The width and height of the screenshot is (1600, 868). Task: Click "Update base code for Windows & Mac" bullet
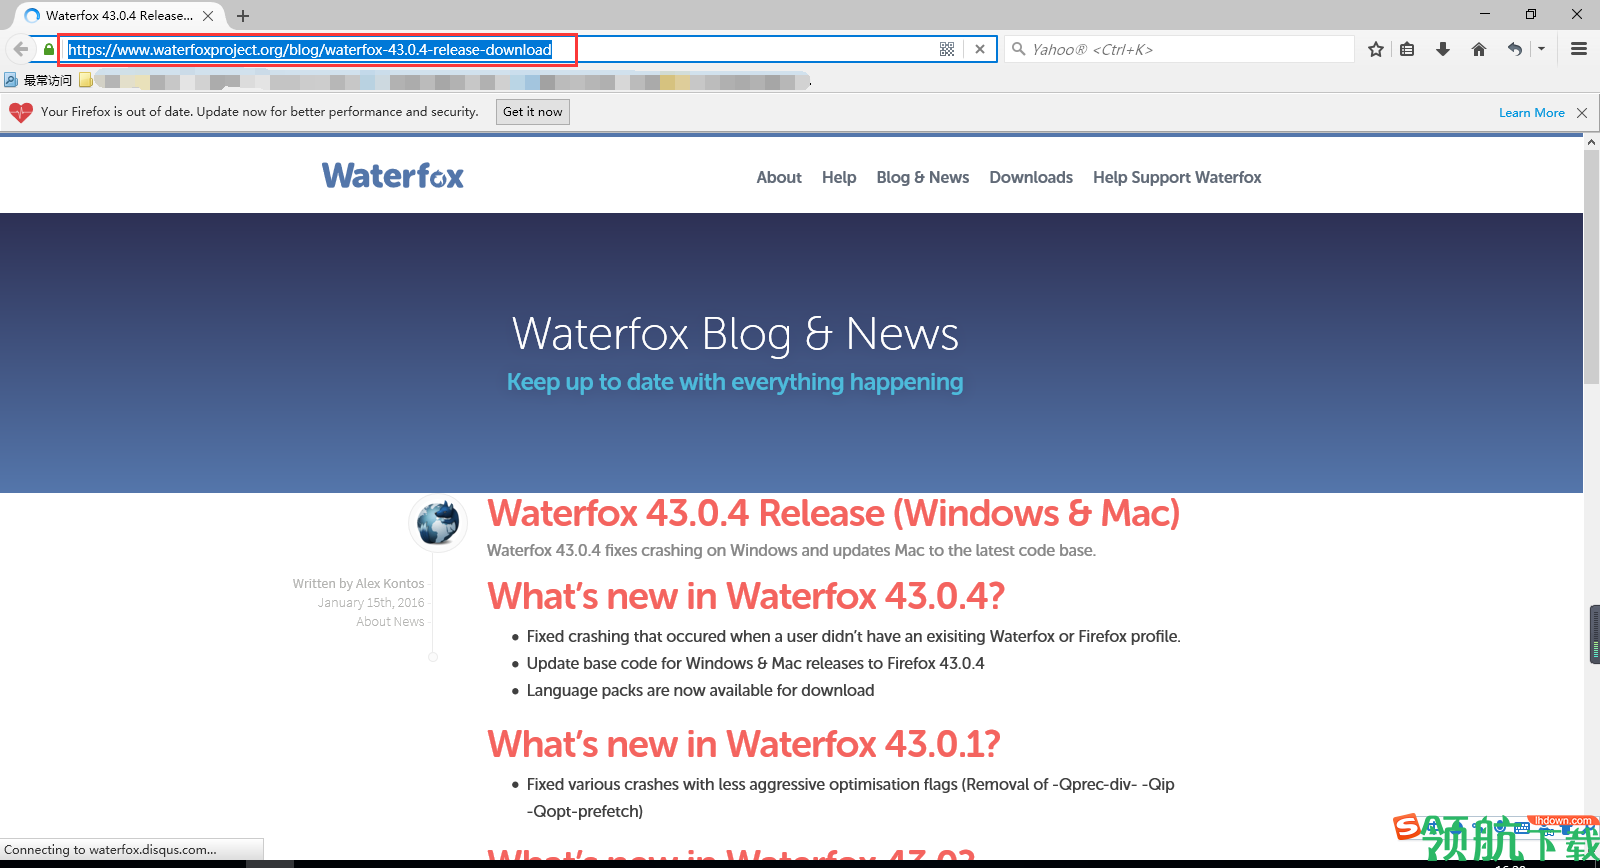pyautogui.click(x=756, y=663)
